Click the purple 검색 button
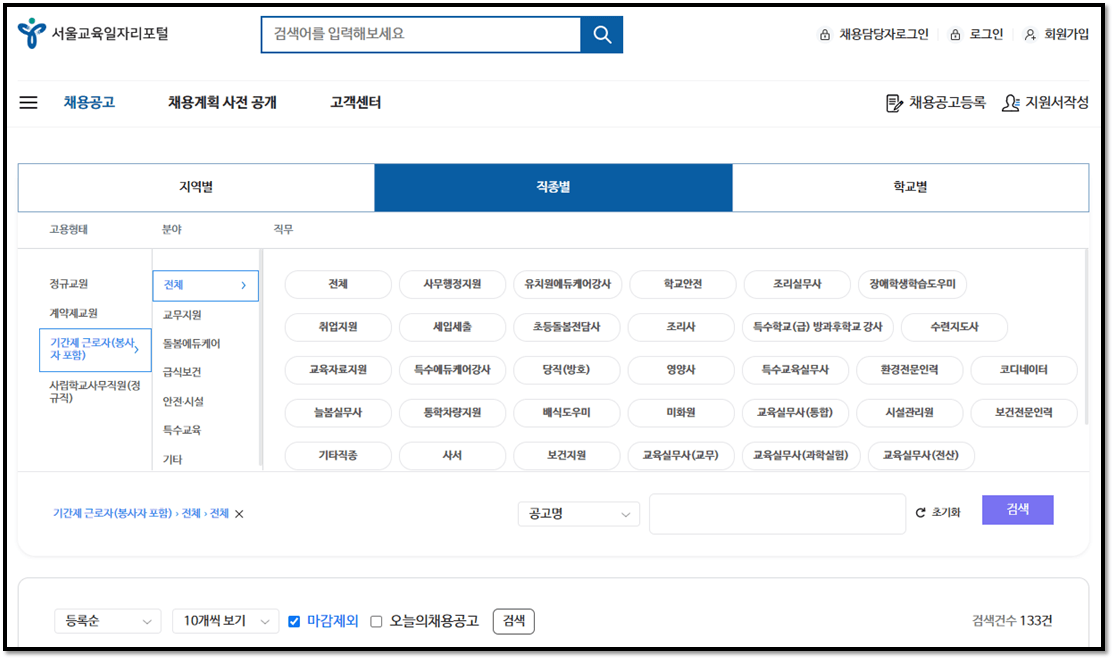The height and width of the screenshot is (660, 1114). 1017,510
